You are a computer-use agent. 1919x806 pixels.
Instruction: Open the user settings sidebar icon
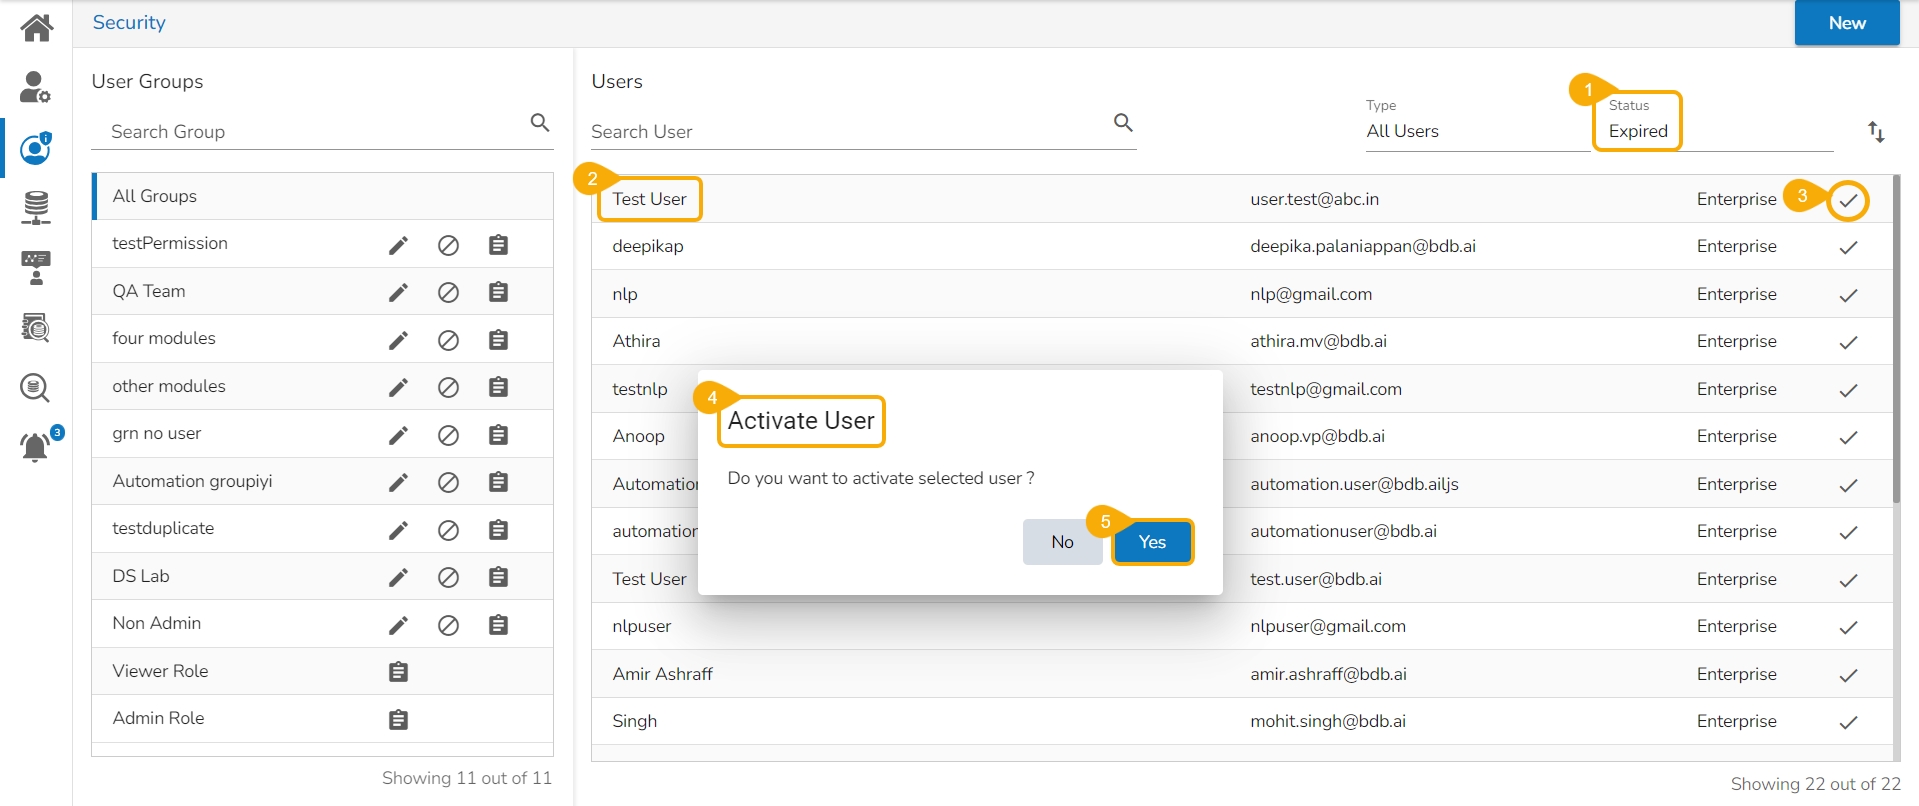click(36, 88)
